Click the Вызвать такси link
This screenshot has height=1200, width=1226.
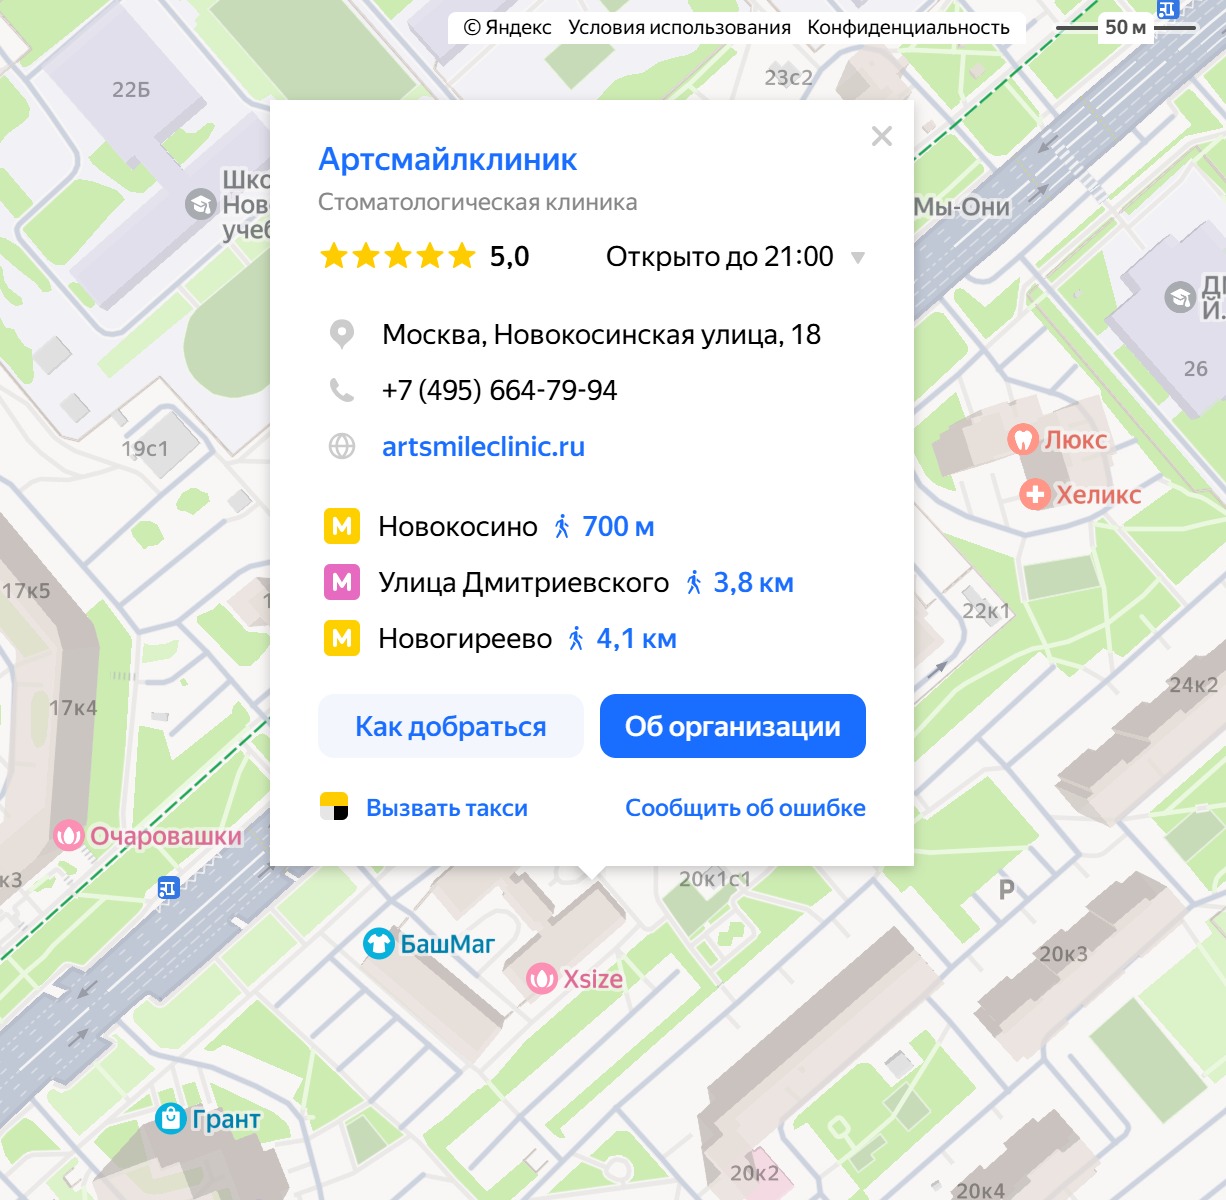coord(447,808)
